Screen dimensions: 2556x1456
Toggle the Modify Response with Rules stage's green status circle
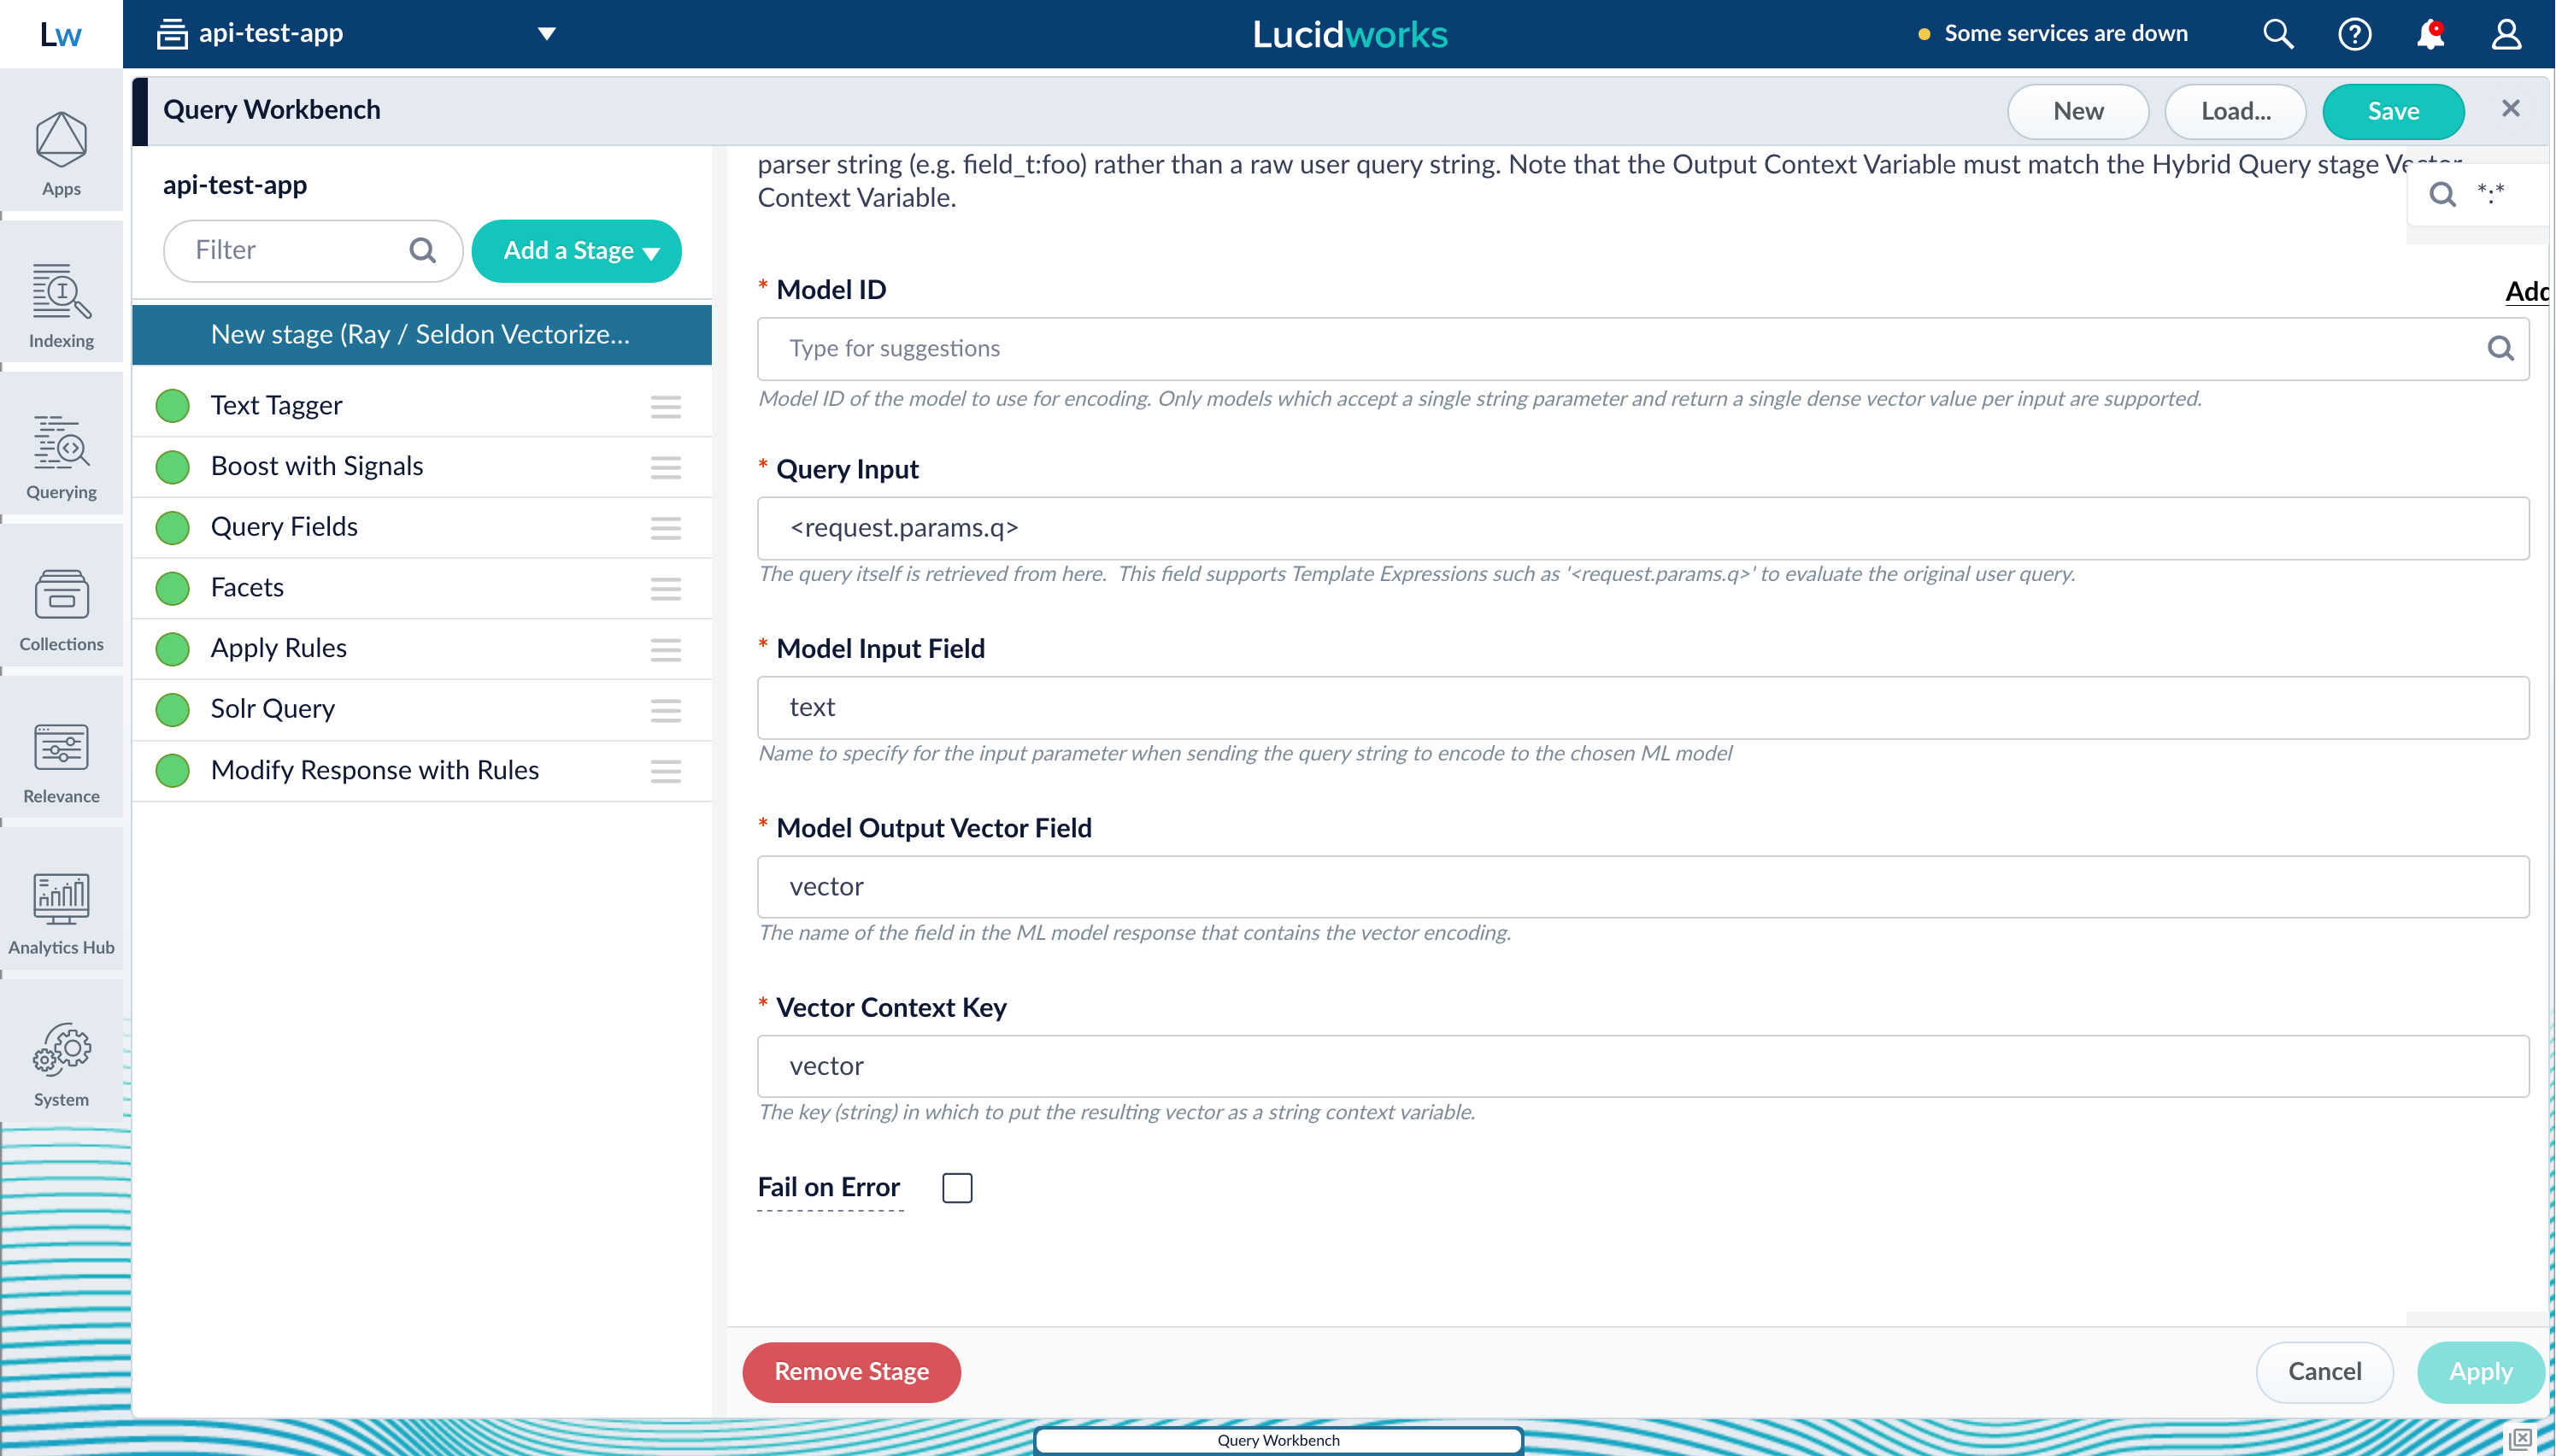click(173, 770)
